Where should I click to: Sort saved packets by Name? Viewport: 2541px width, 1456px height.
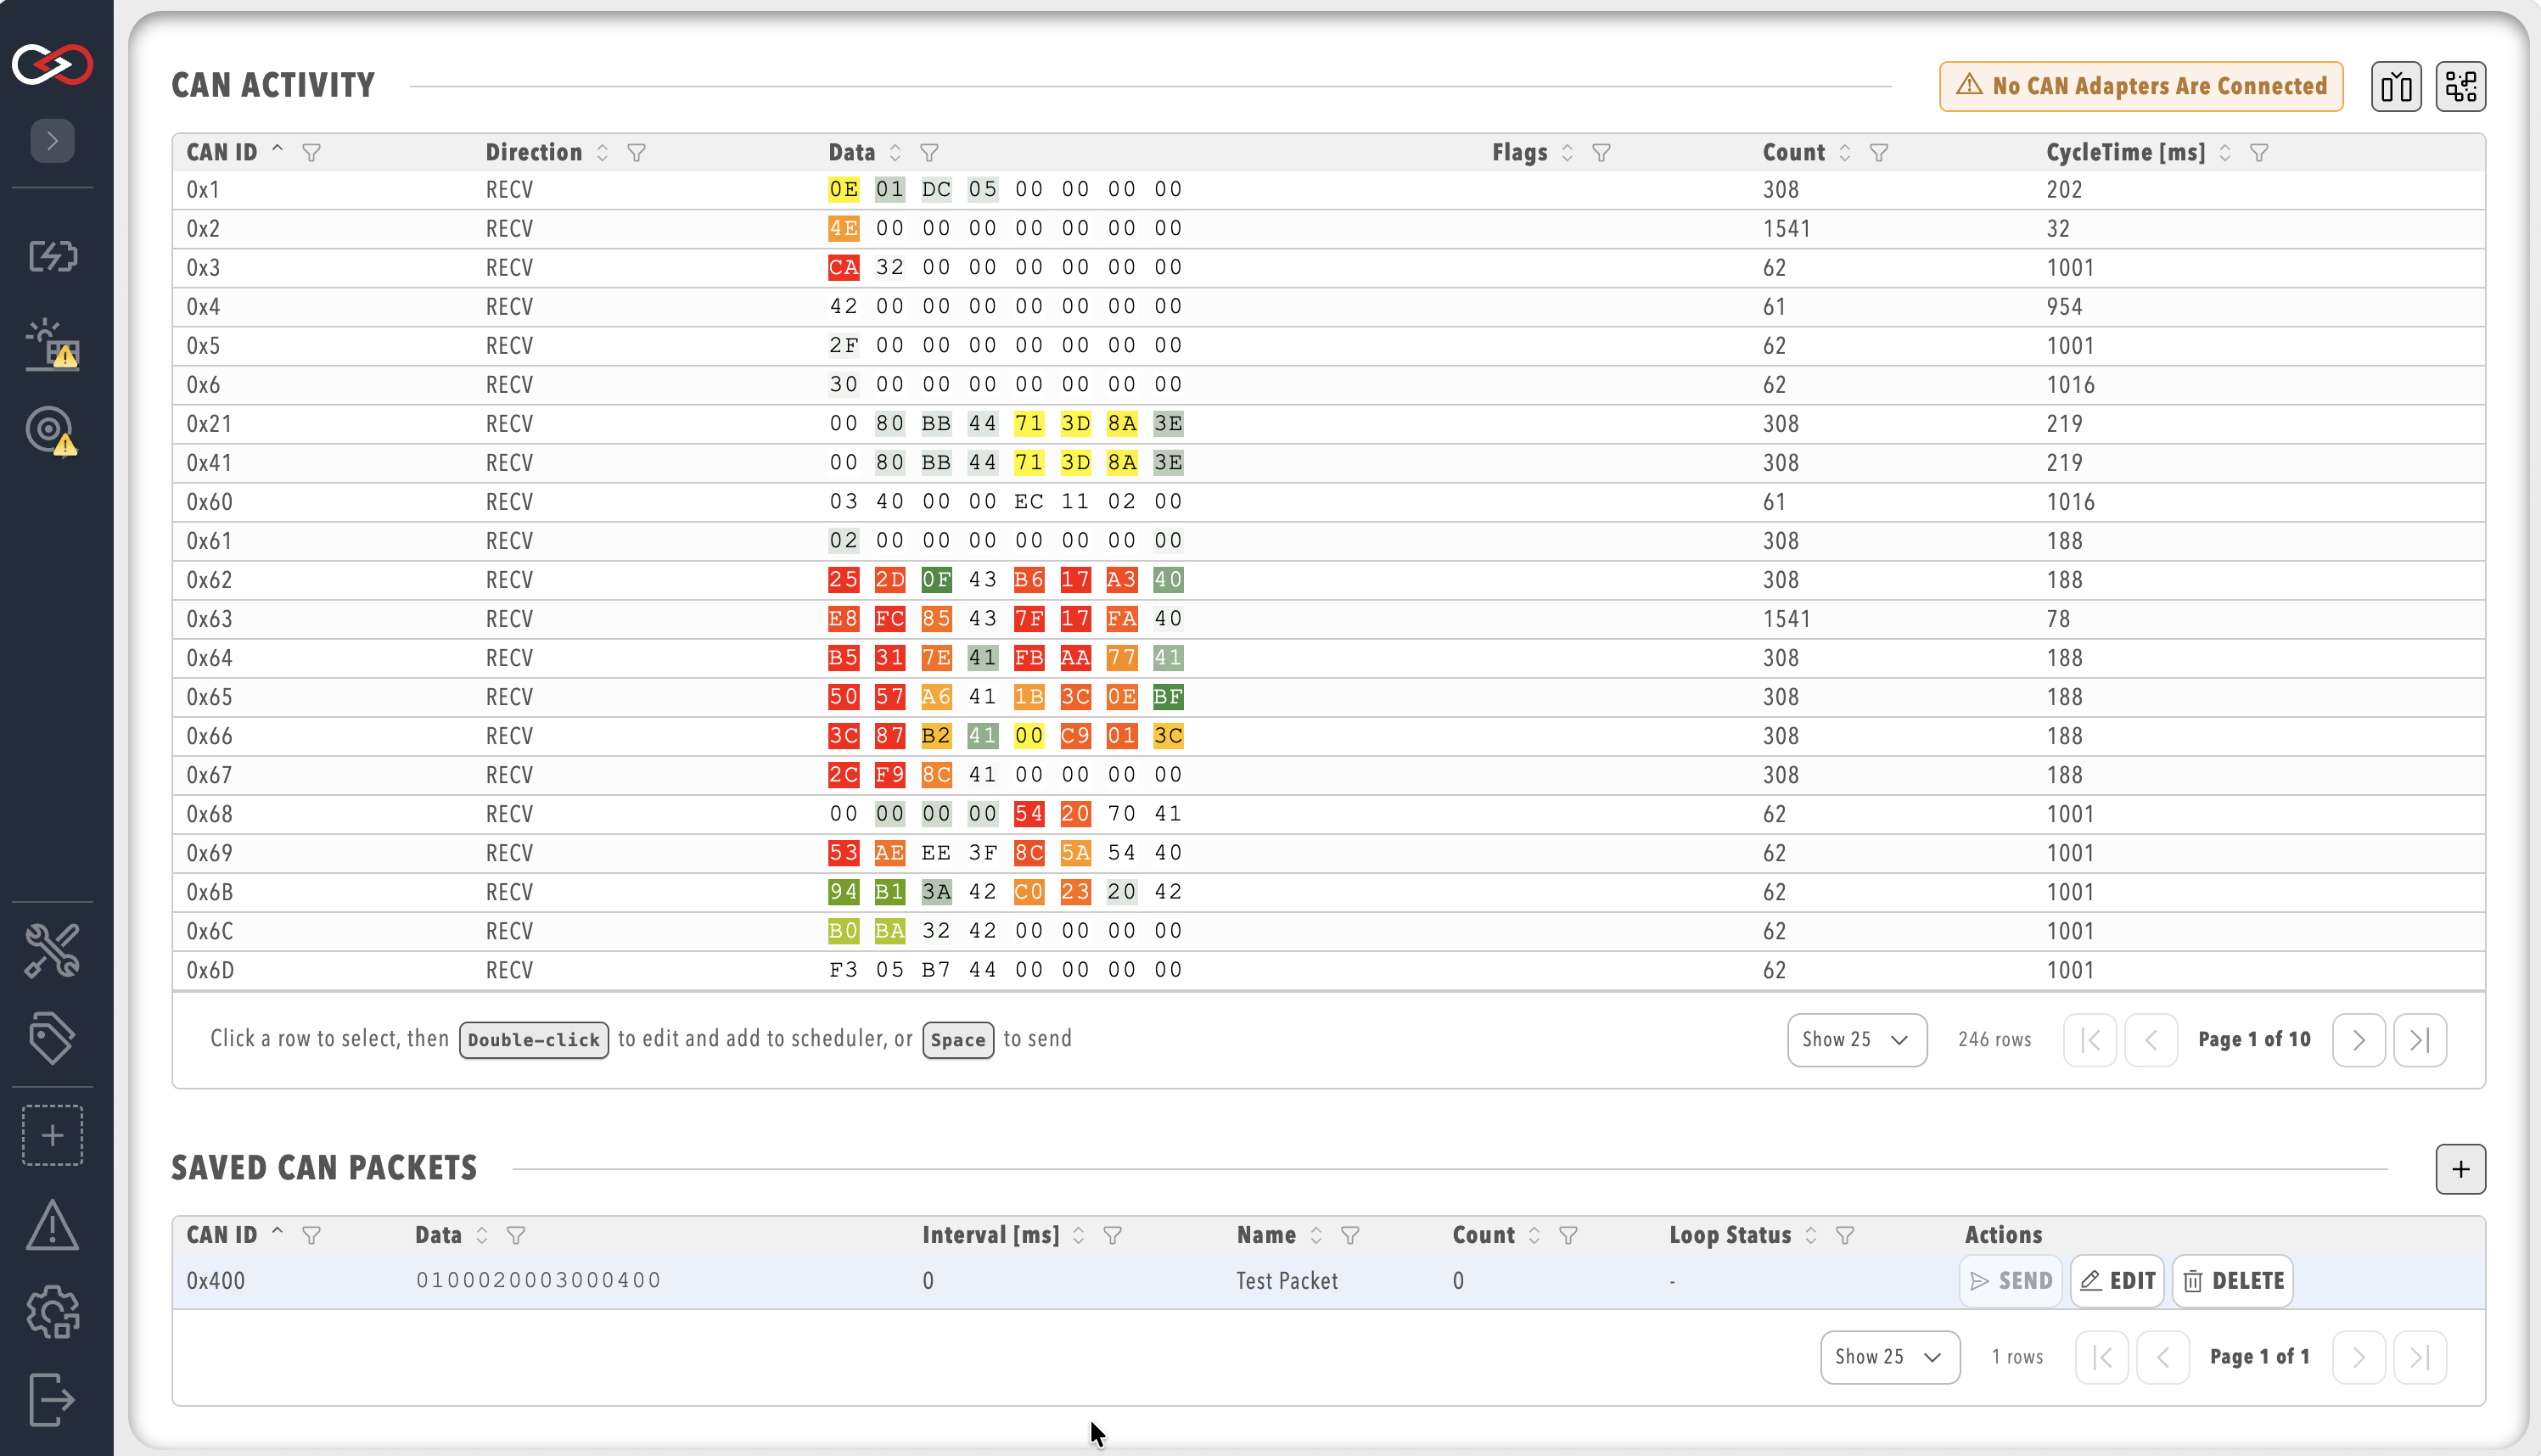(x=1316, y=1236)
